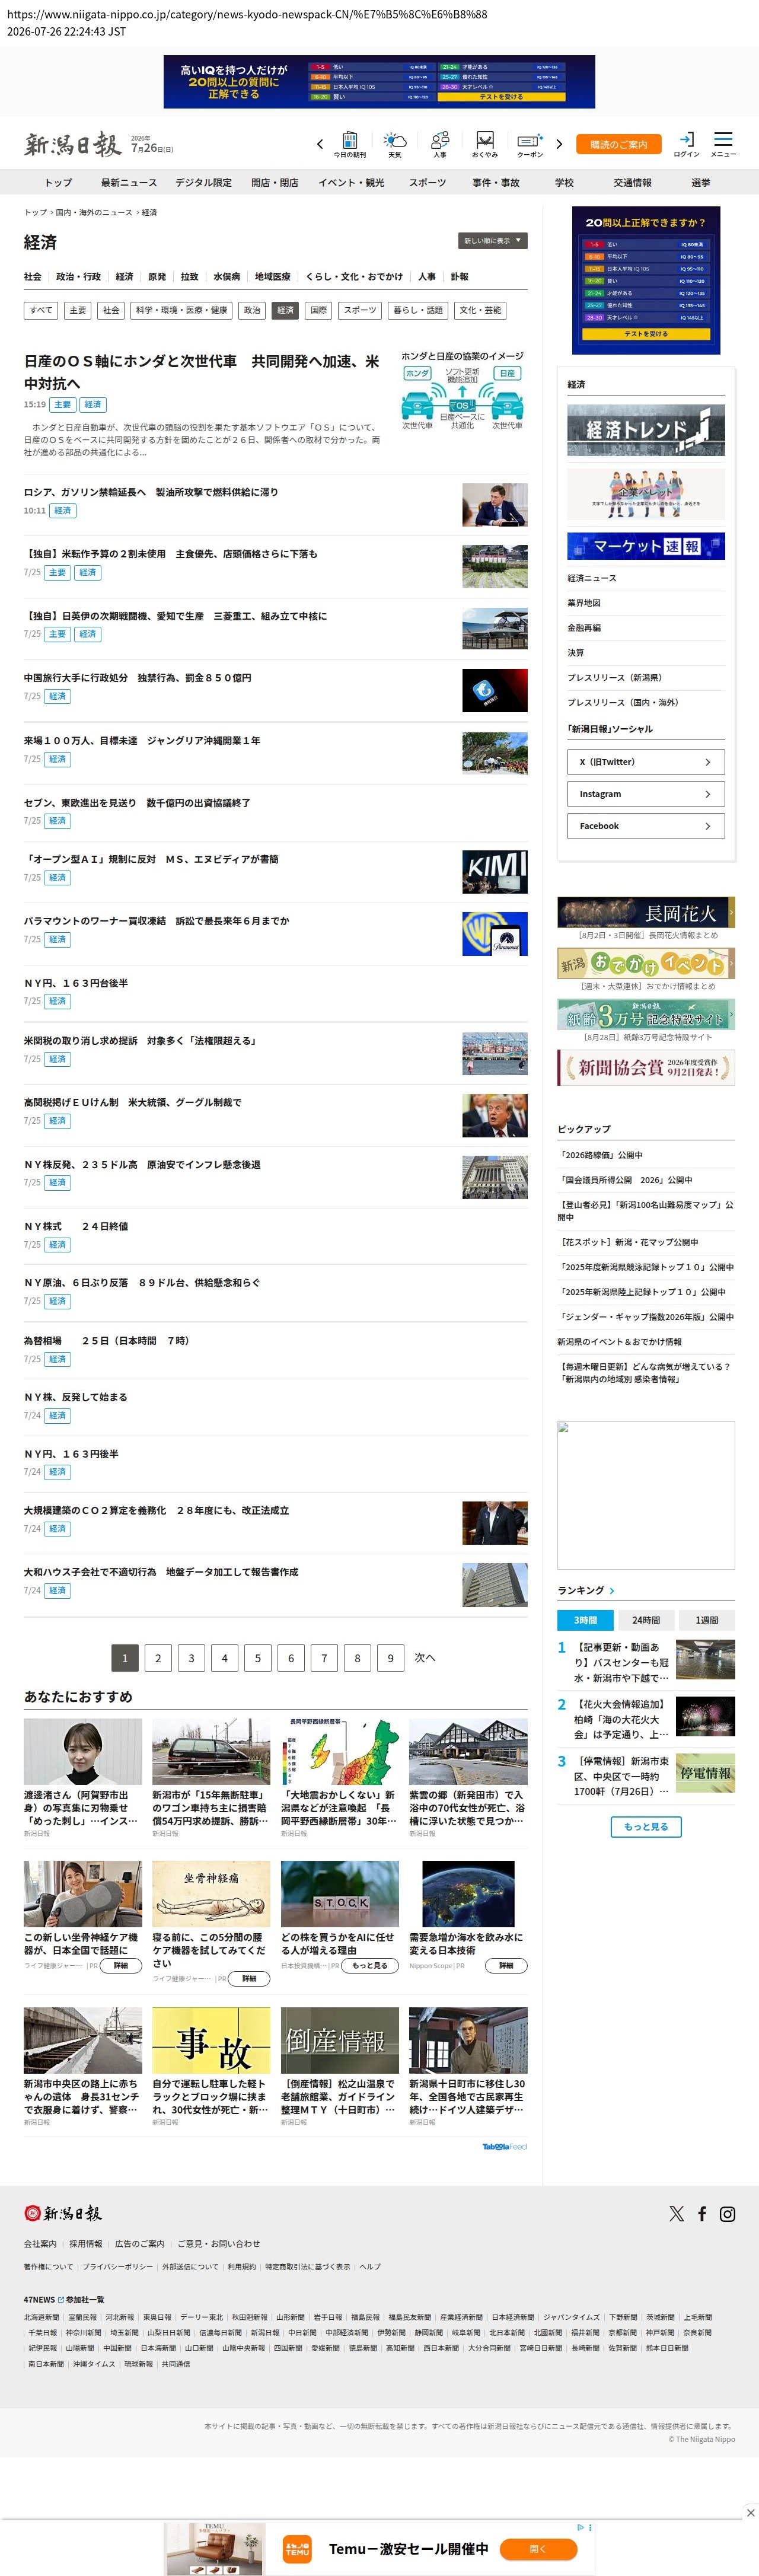Select the 社会 filter tag

(111, 310)
